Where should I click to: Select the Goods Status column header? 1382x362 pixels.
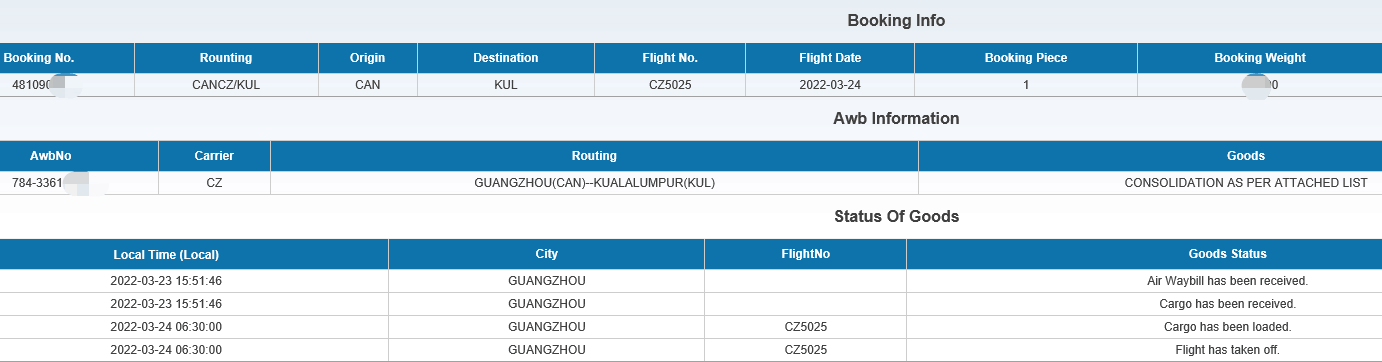click(1227, 254)
